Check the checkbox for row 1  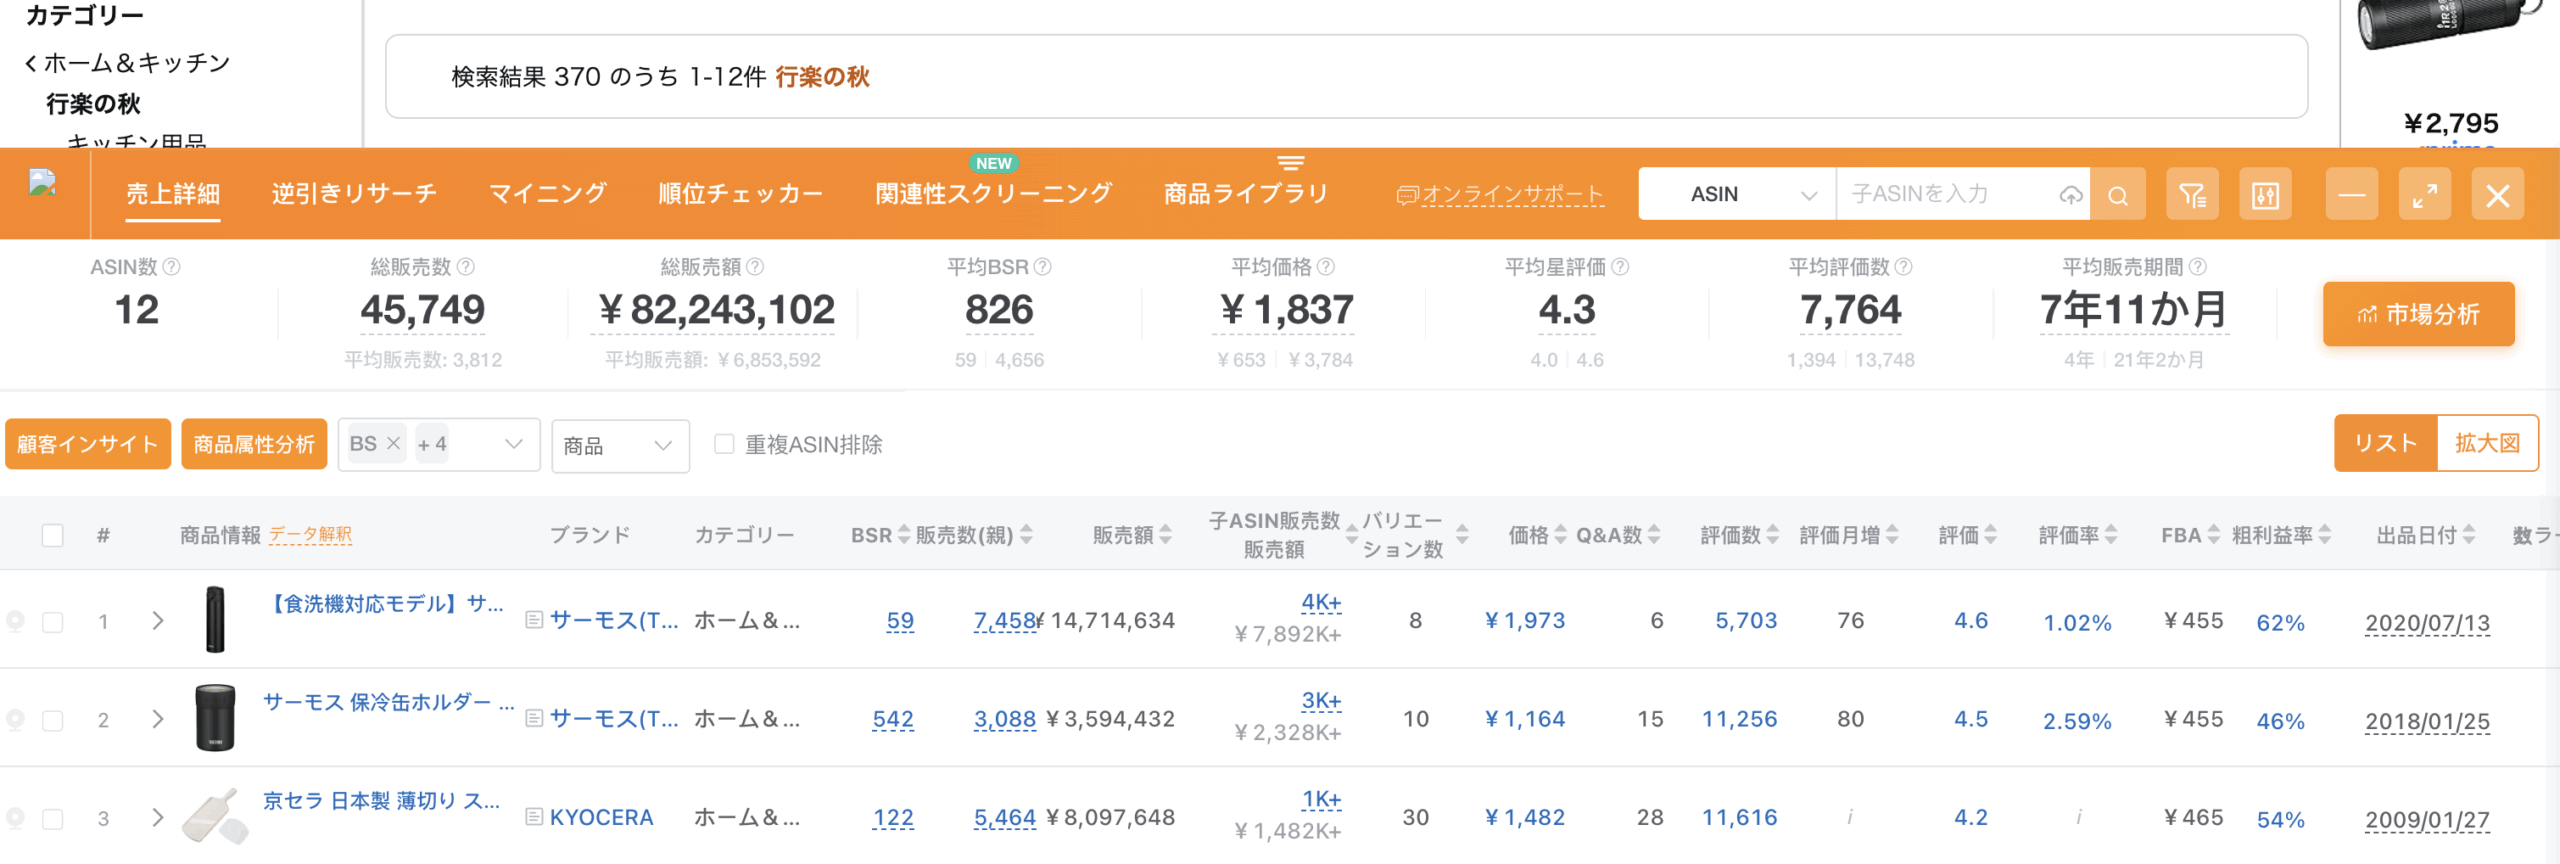point(53,622)
